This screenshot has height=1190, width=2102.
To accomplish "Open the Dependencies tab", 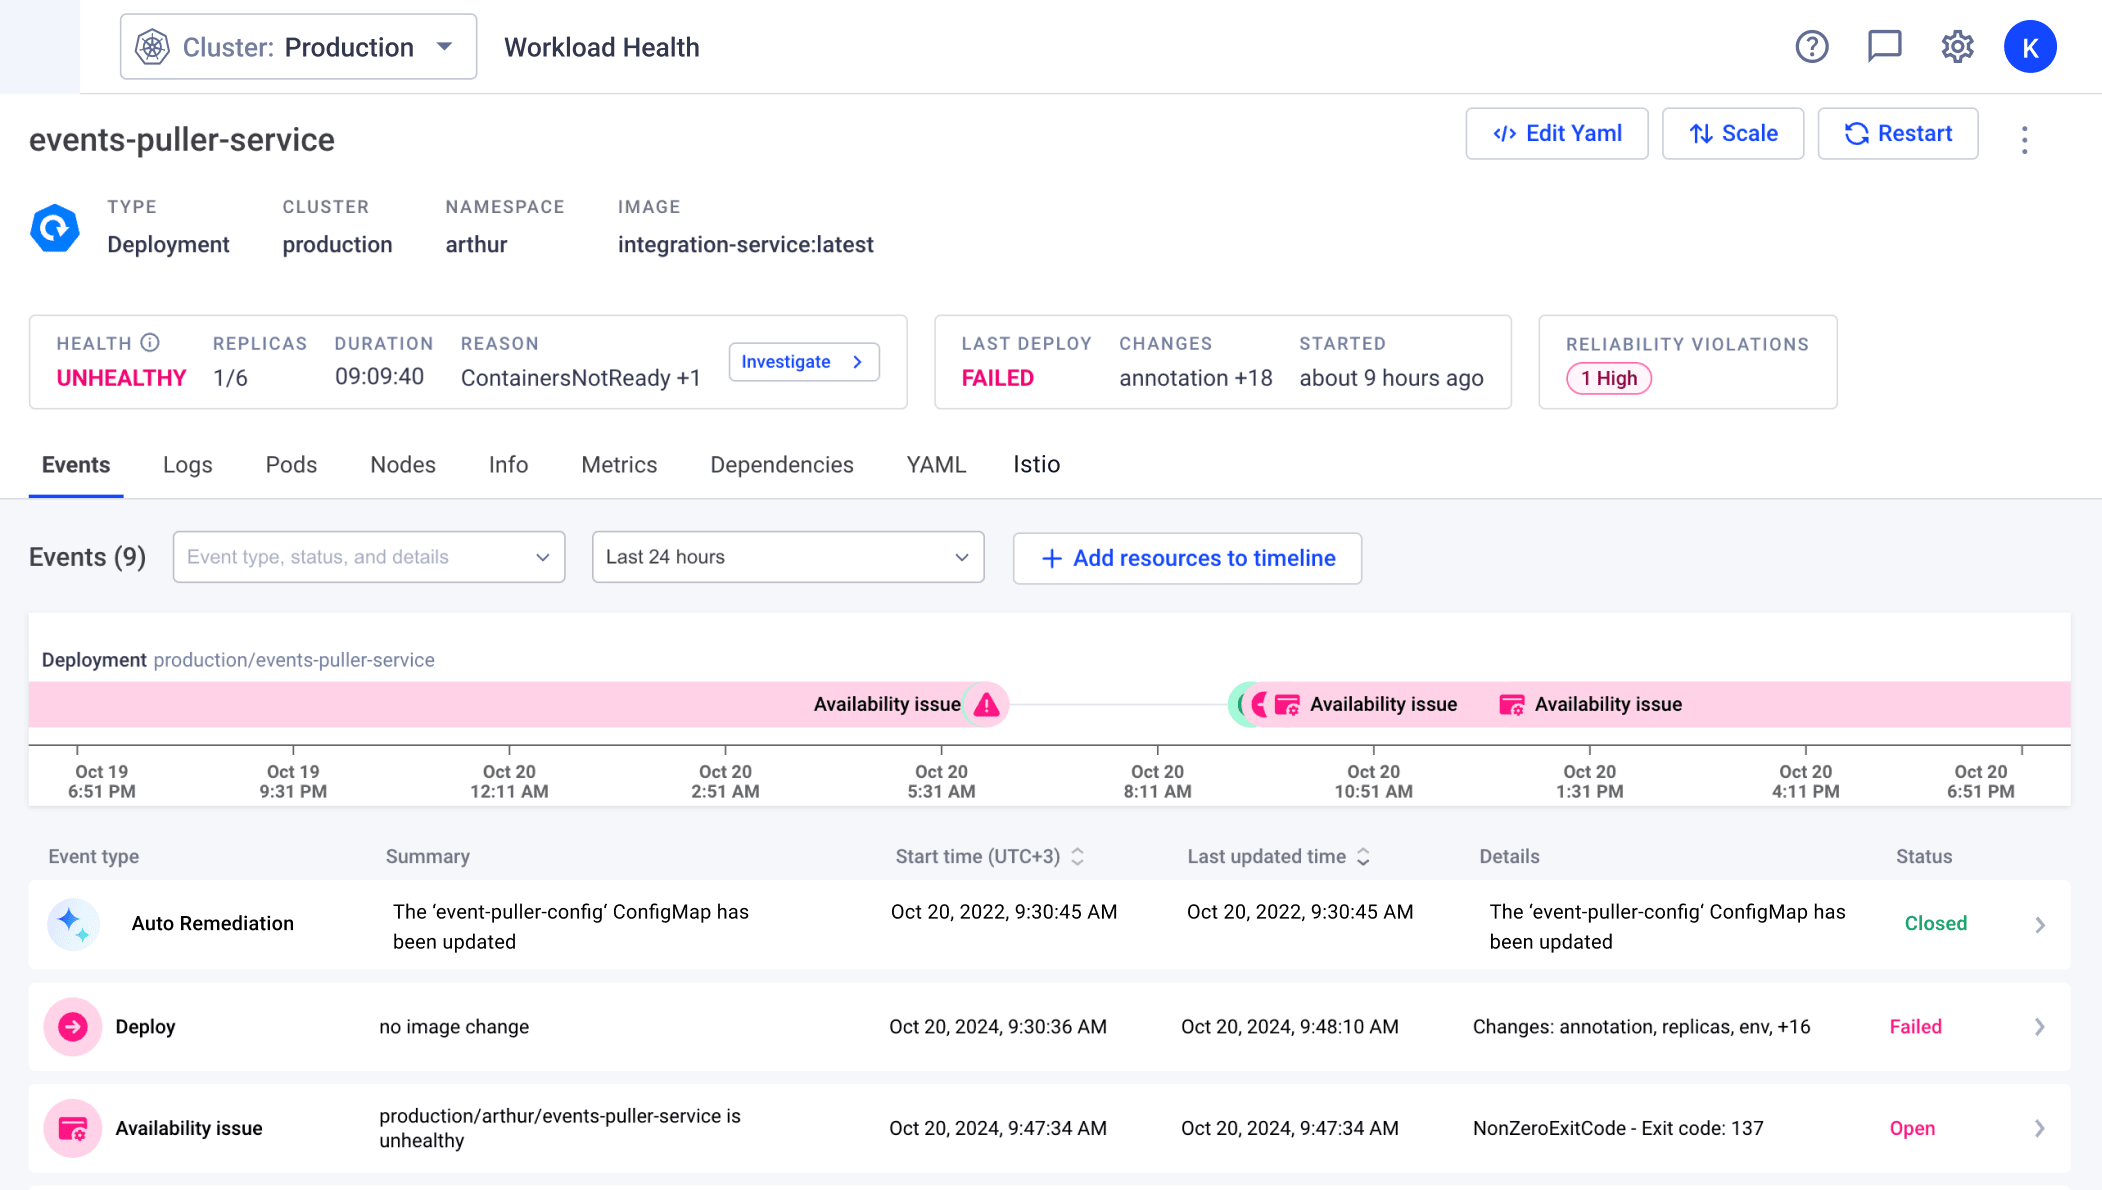I will point(781,465).
